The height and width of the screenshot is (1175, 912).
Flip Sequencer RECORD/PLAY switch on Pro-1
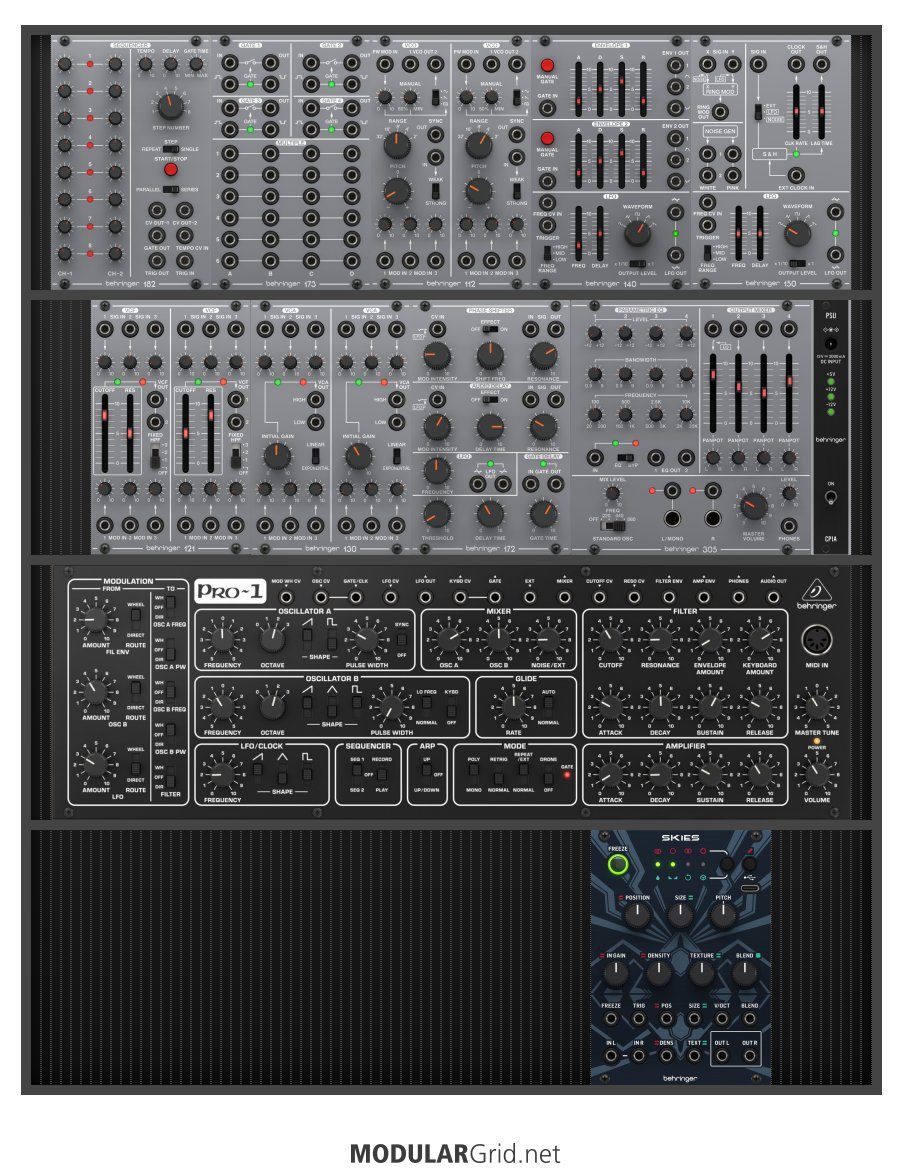(381, 774)
